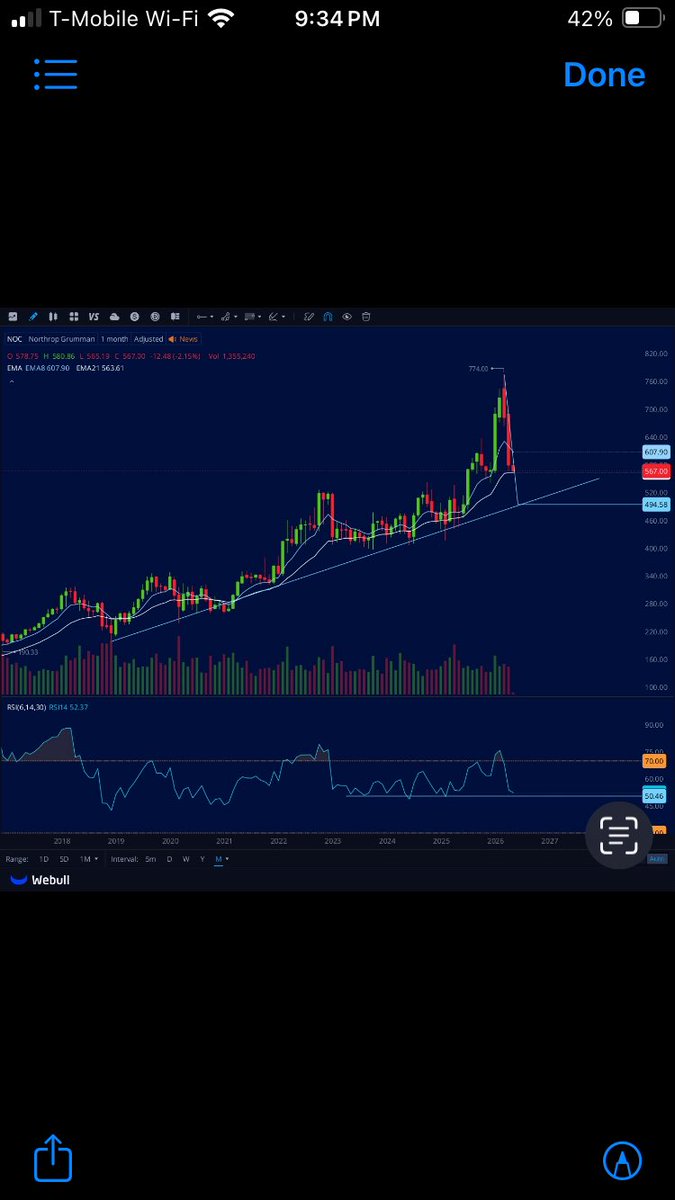Image resolution: width=675 pixels, height=1200 pixels.
Task: Click the Webull logo
Action: tap(39, 880)
